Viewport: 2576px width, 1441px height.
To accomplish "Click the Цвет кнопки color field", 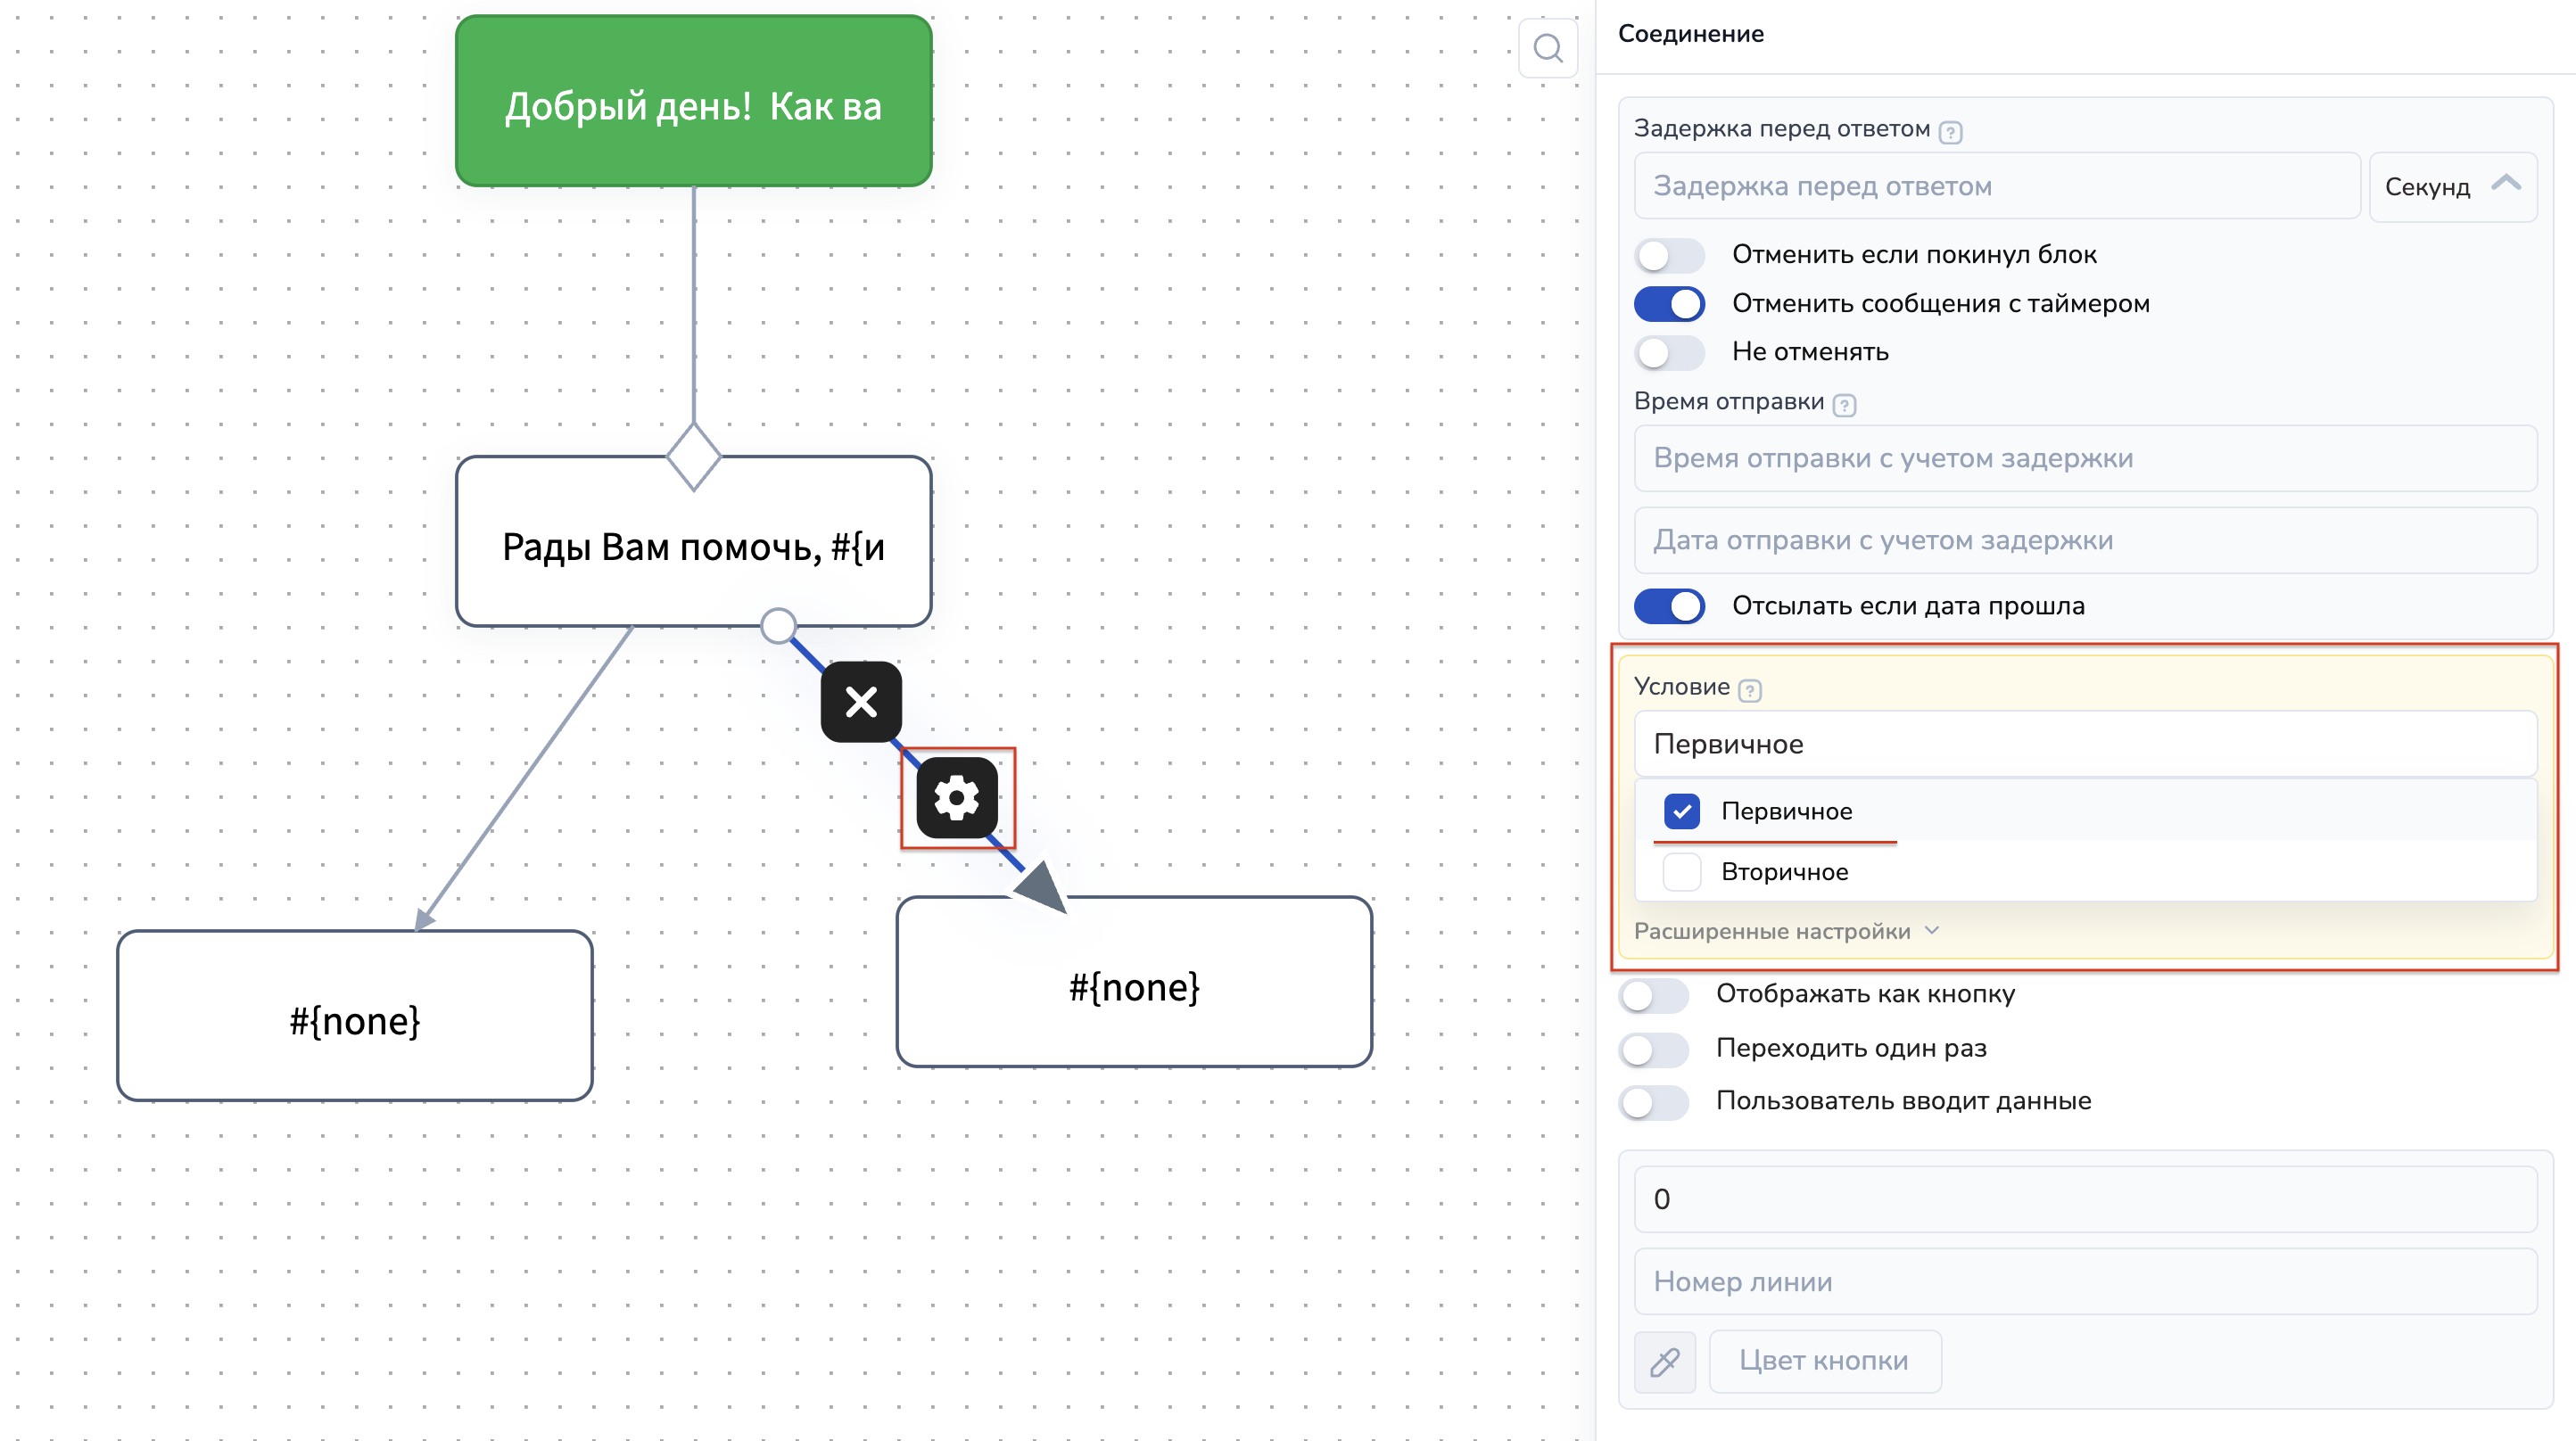I will (x=1824, y=1361).
